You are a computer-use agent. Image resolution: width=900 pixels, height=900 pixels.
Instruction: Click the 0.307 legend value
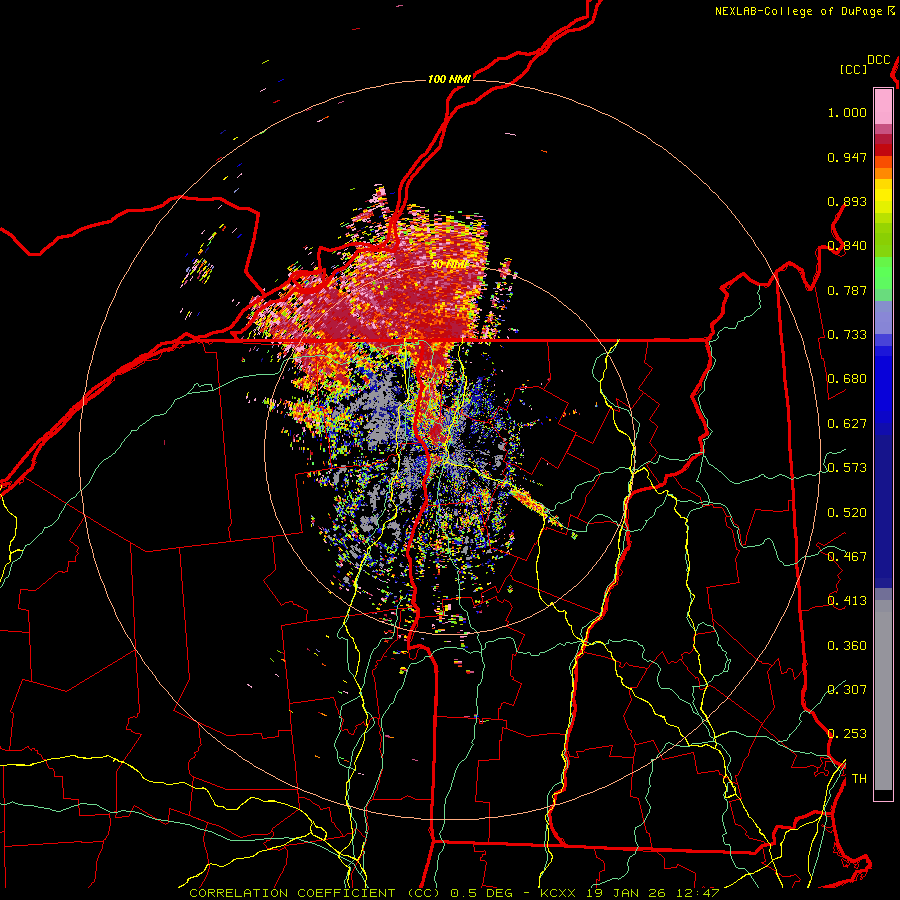(847, 690)
